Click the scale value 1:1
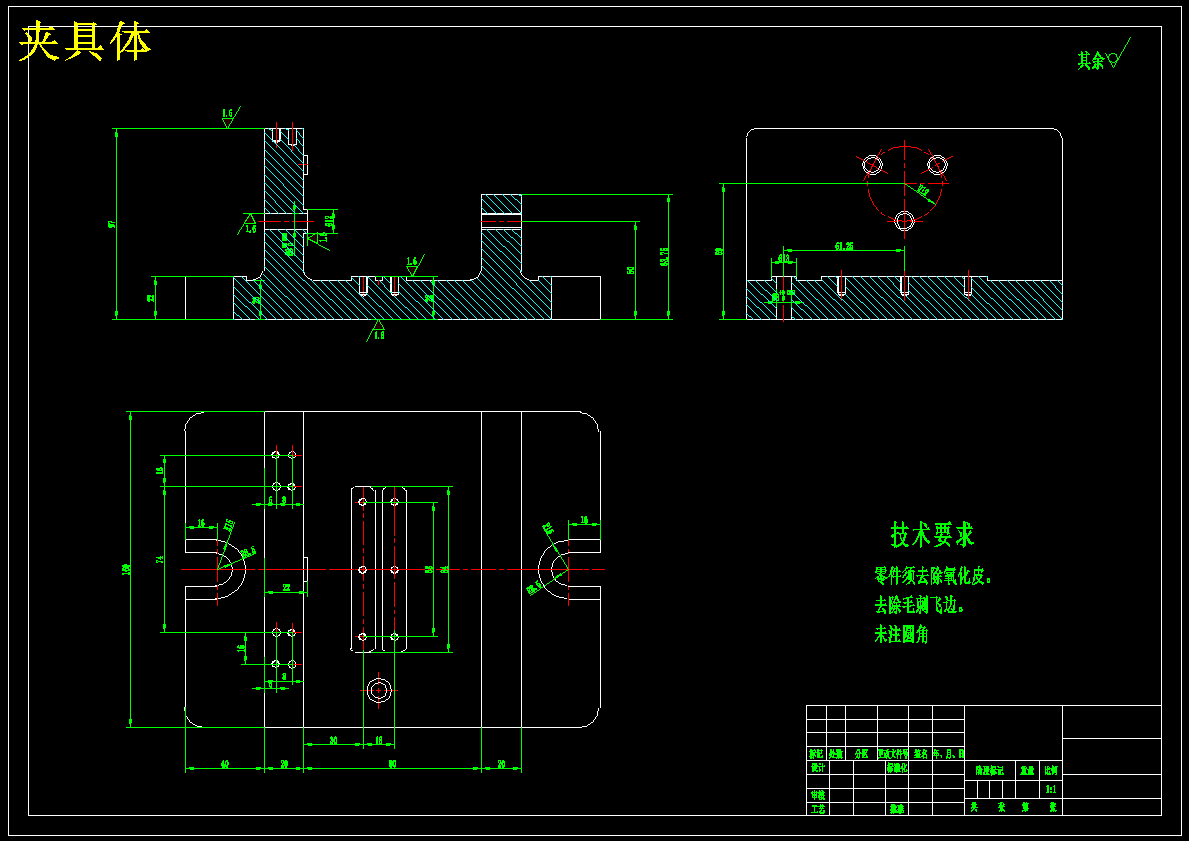This screenshot has height=841, width=1189. (x=1051, y=789)
